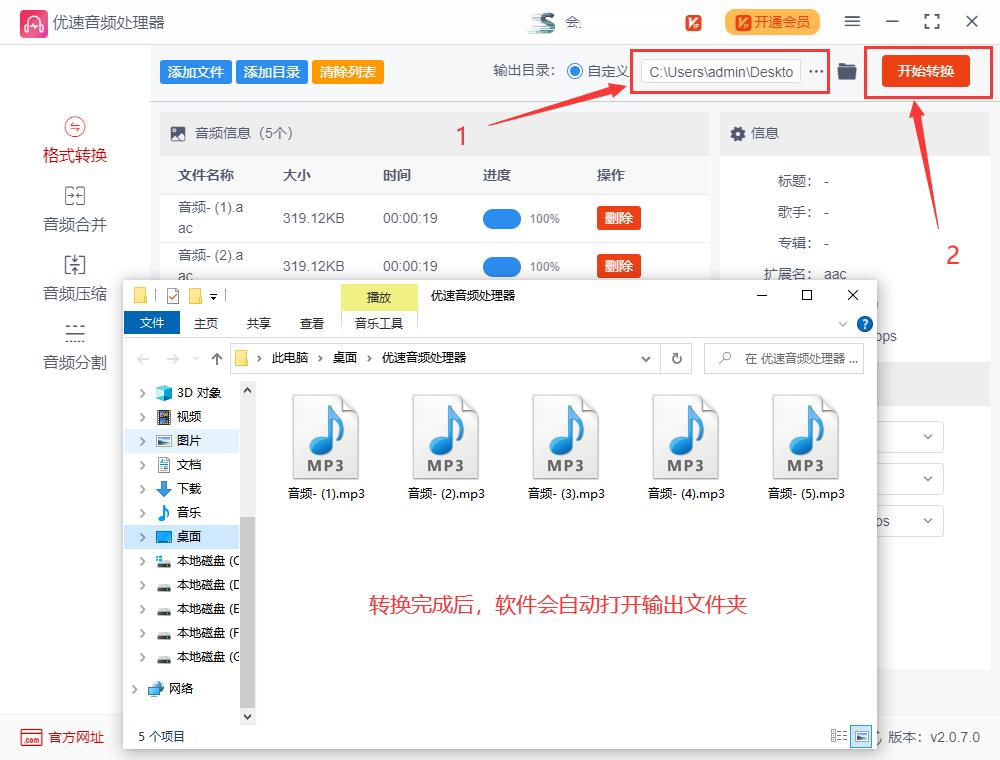Screen dimensions: 1000x760
Task: Click the Explorer forward arrow
Action: pyautogui.click(x=173, y=359)
